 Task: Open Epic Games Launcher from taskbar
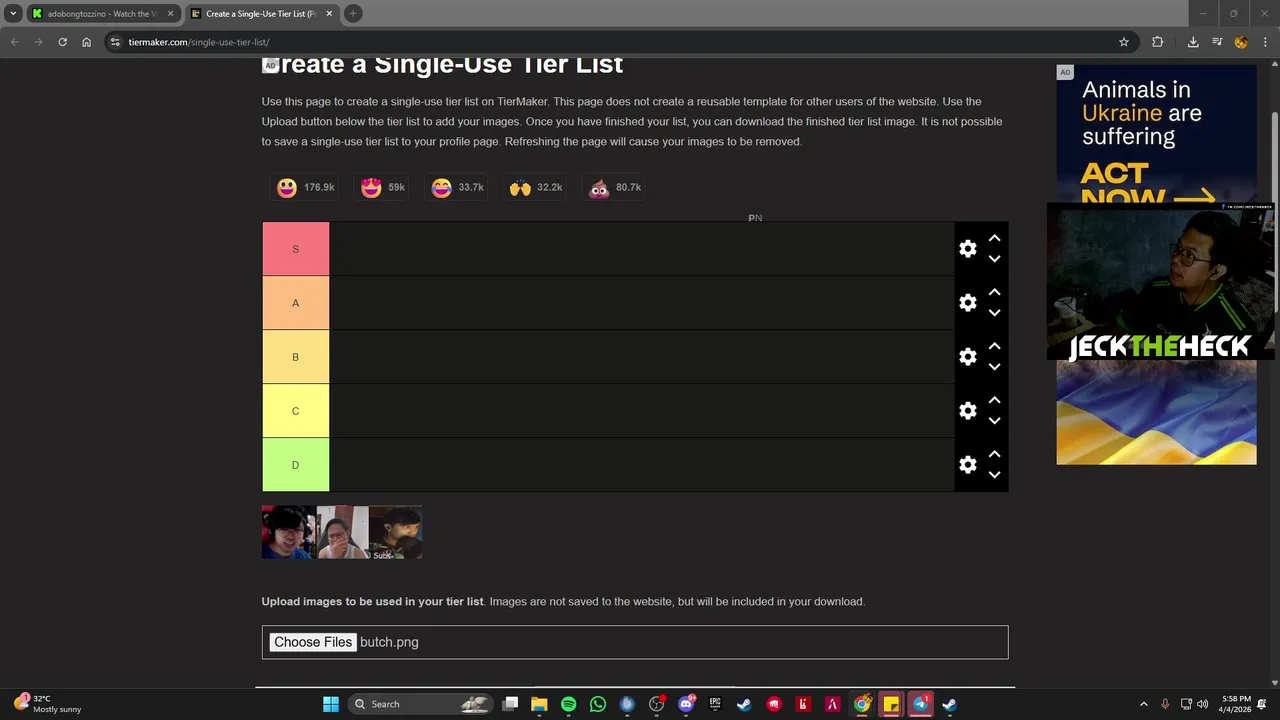tap(715, 704)
